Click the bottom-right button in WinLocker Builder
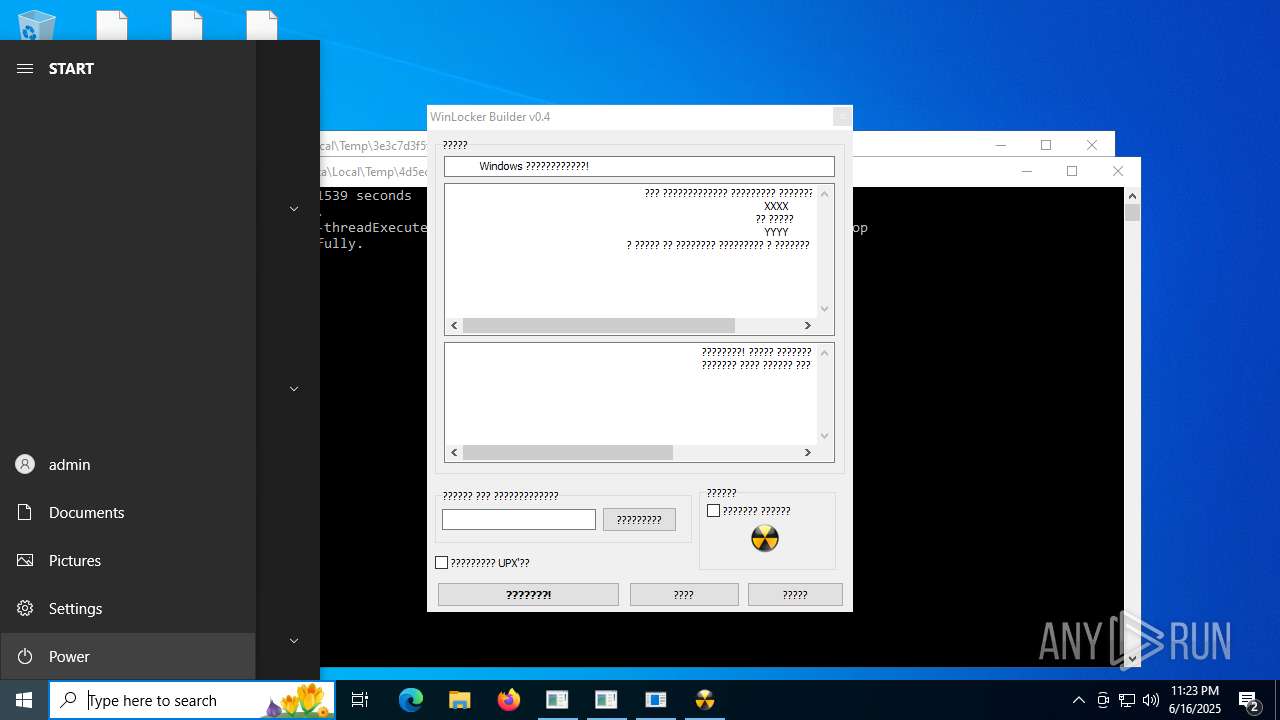Image resolution: width=1280 pixels, height=720 pixels. [x=795, y=594]
